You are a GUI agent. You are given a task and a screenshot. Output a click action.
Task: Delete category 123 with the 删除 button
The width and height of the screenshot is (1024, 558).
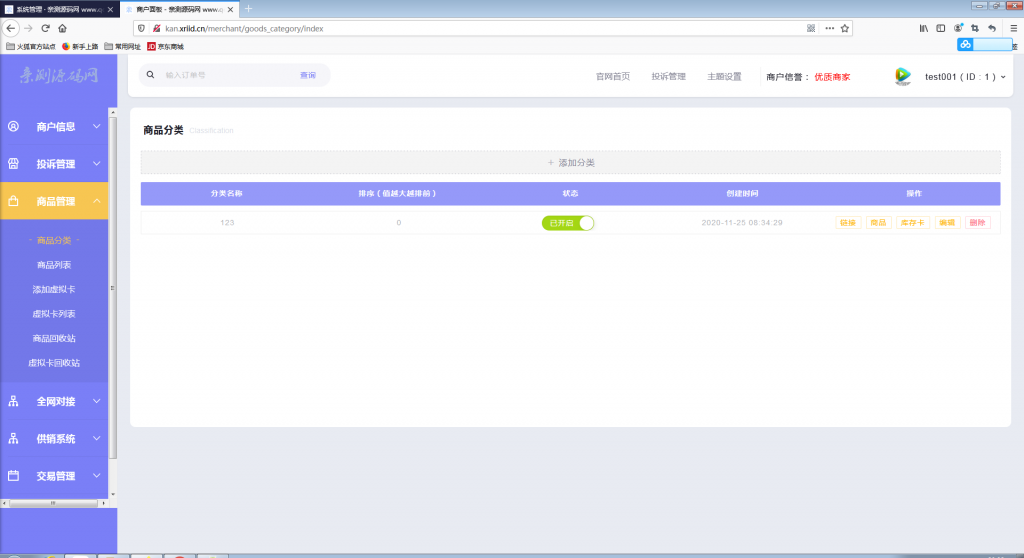977,223
